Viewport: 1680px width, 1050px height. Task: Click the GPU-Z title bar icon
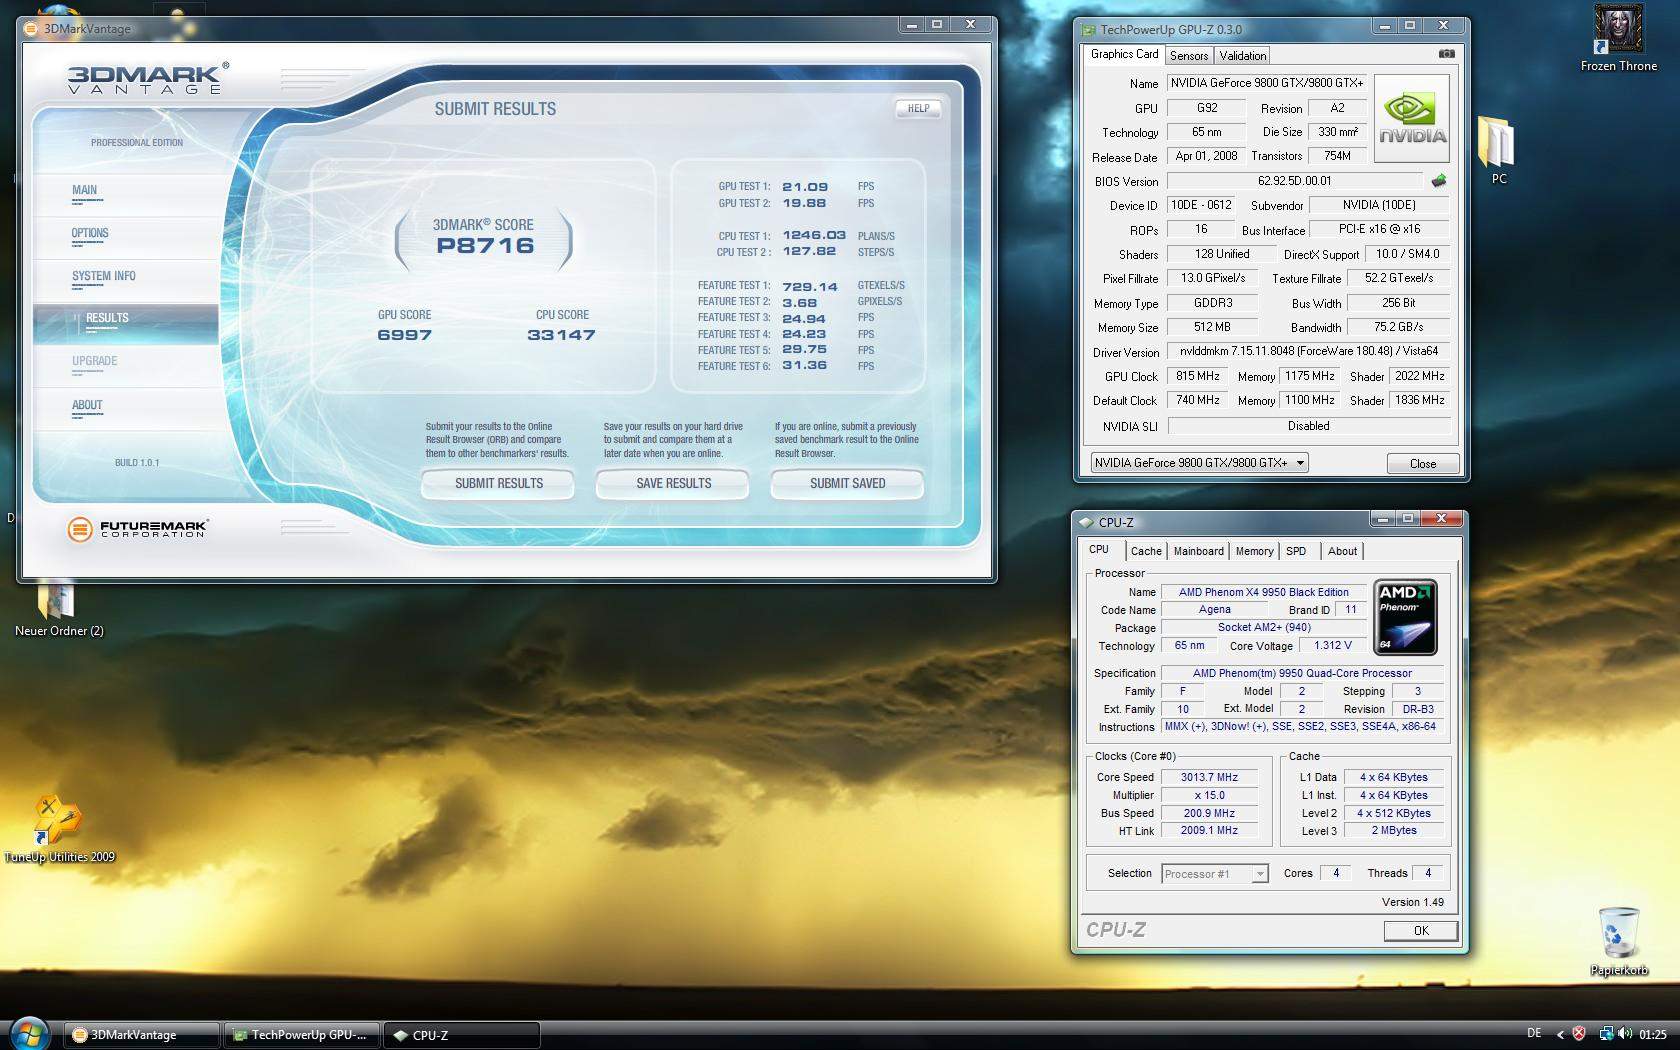coord(1088,30)
